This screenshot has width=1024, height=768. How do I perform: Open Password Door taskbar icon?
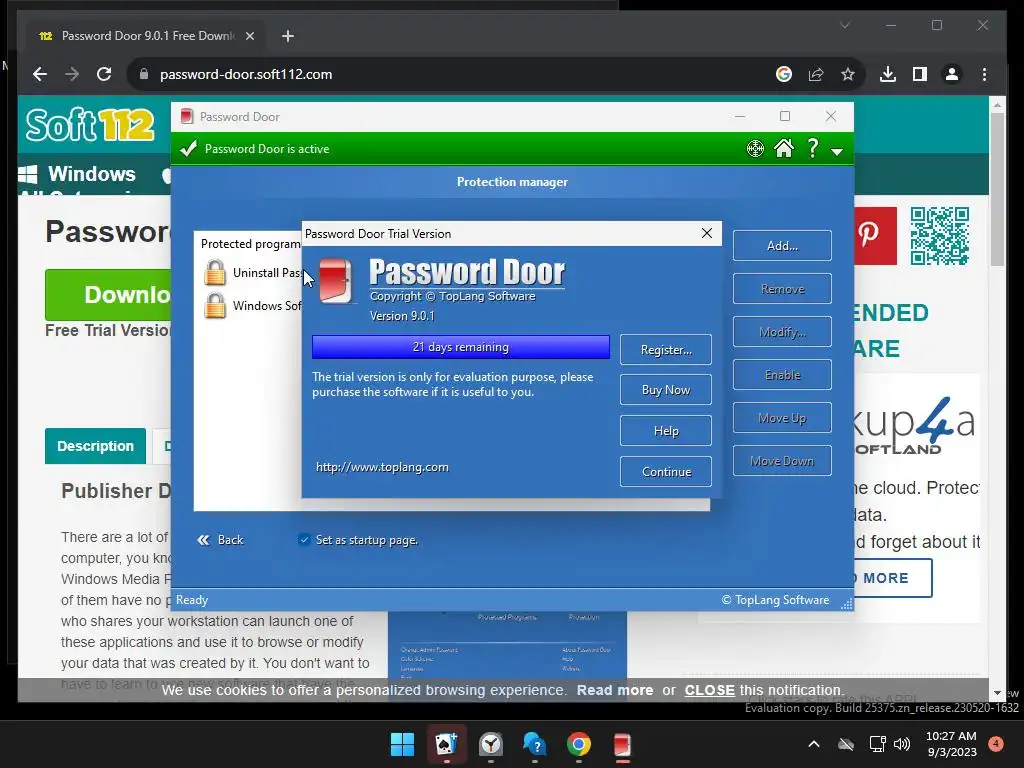[622, 744]
